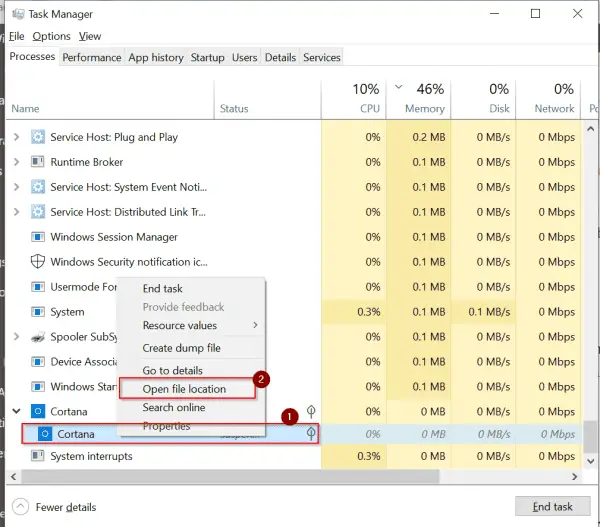Click System interrupts 0.3% CPU value
600x527 pixels.
pyautogui.click(x=368, y=456)
